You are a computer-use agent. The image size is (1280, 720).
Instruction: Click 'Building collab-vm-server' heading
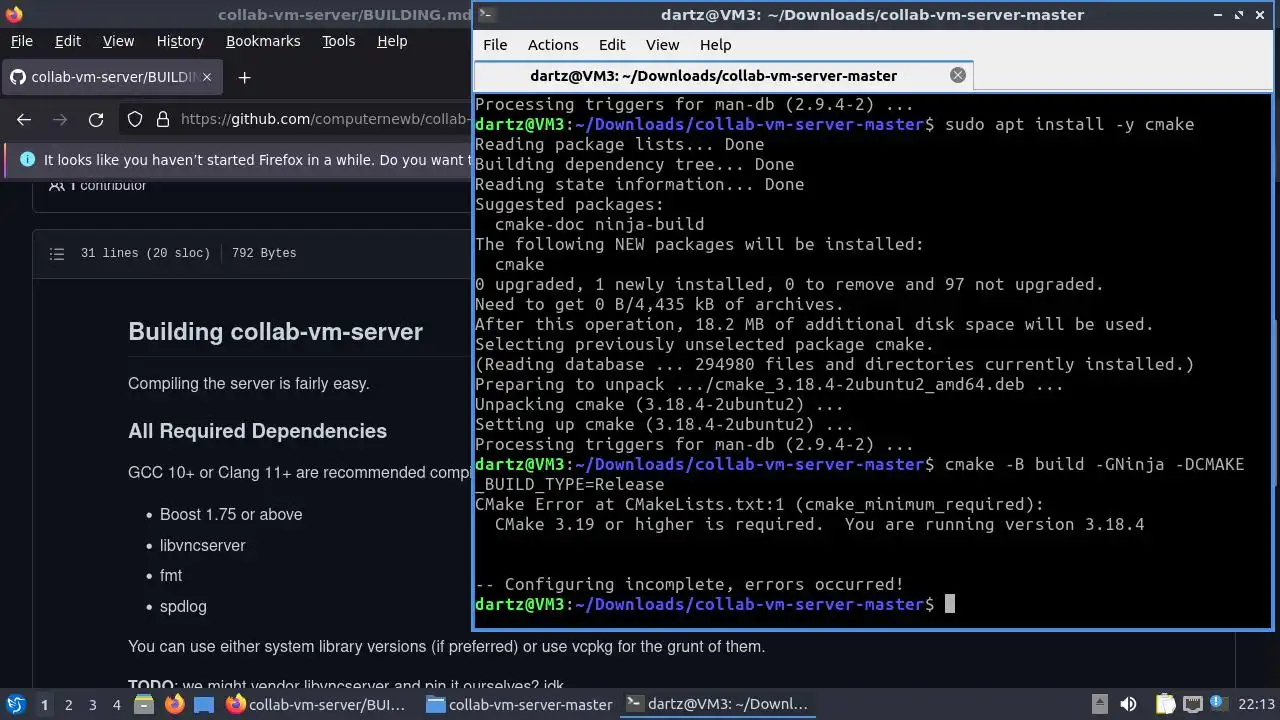click(275, 332)
